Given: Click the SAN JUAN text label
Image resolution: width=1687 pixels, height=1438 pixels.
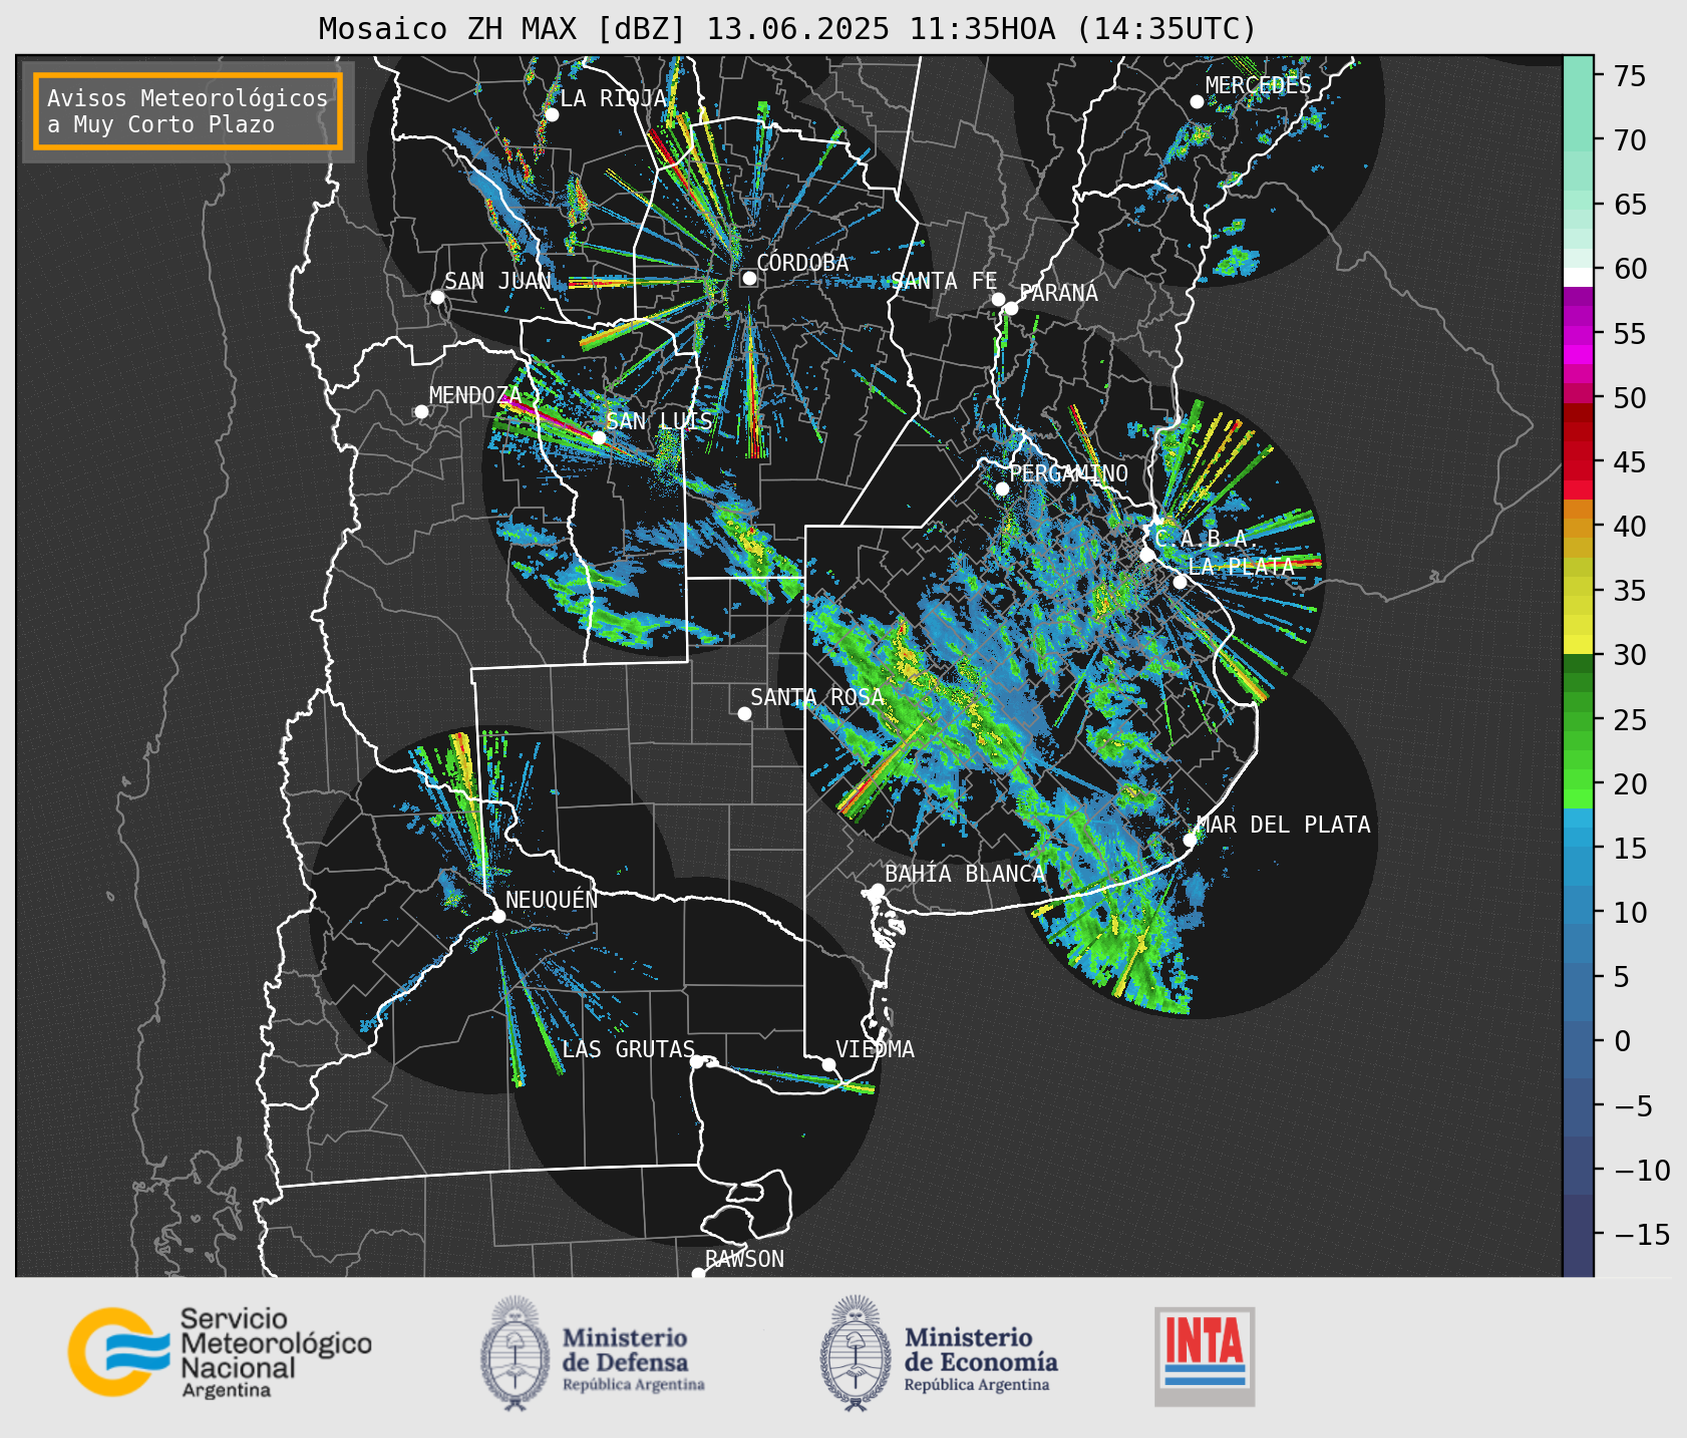Looking at the screenshot, I should coord(498,281).
